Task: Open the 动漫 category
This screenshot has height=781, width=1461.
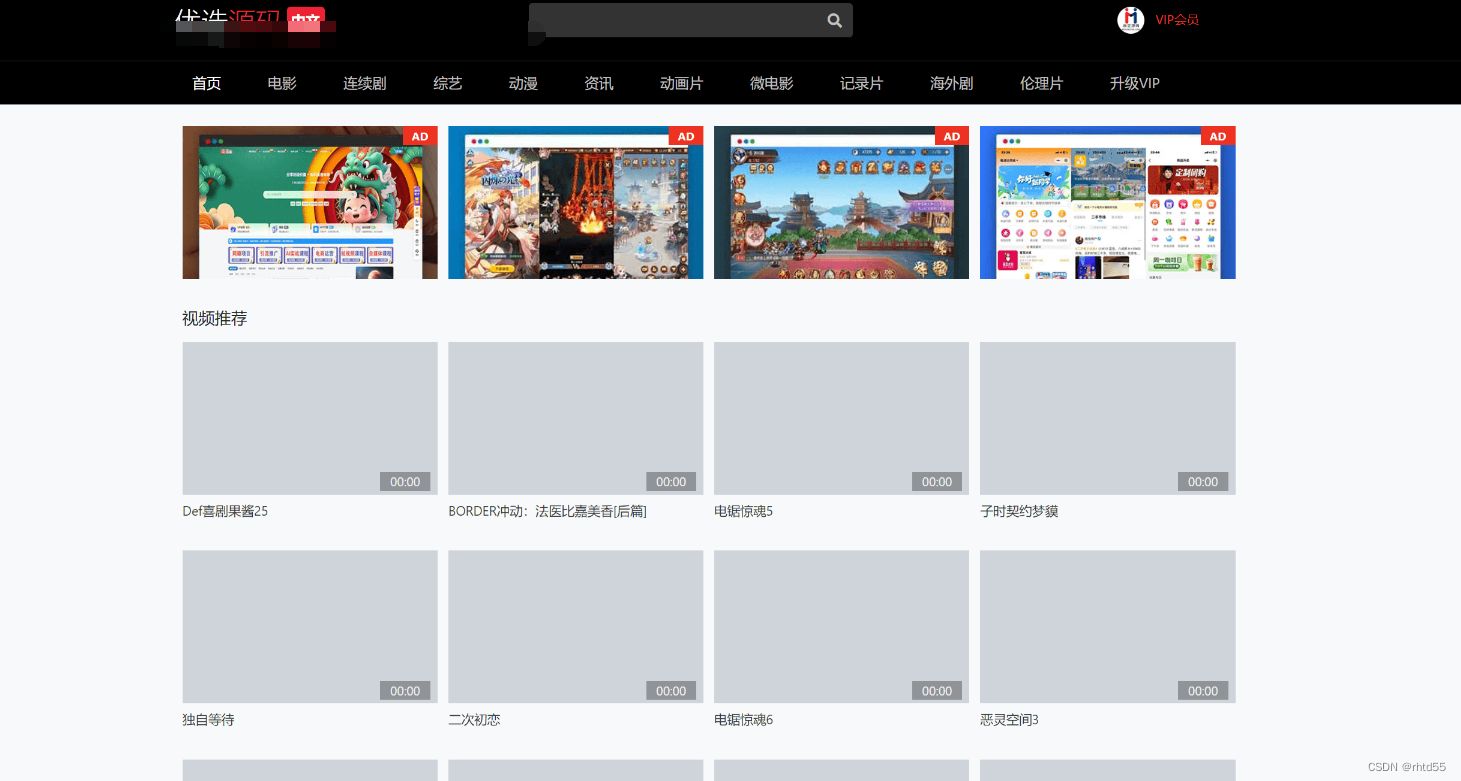Action: click(x=522, y=83)
